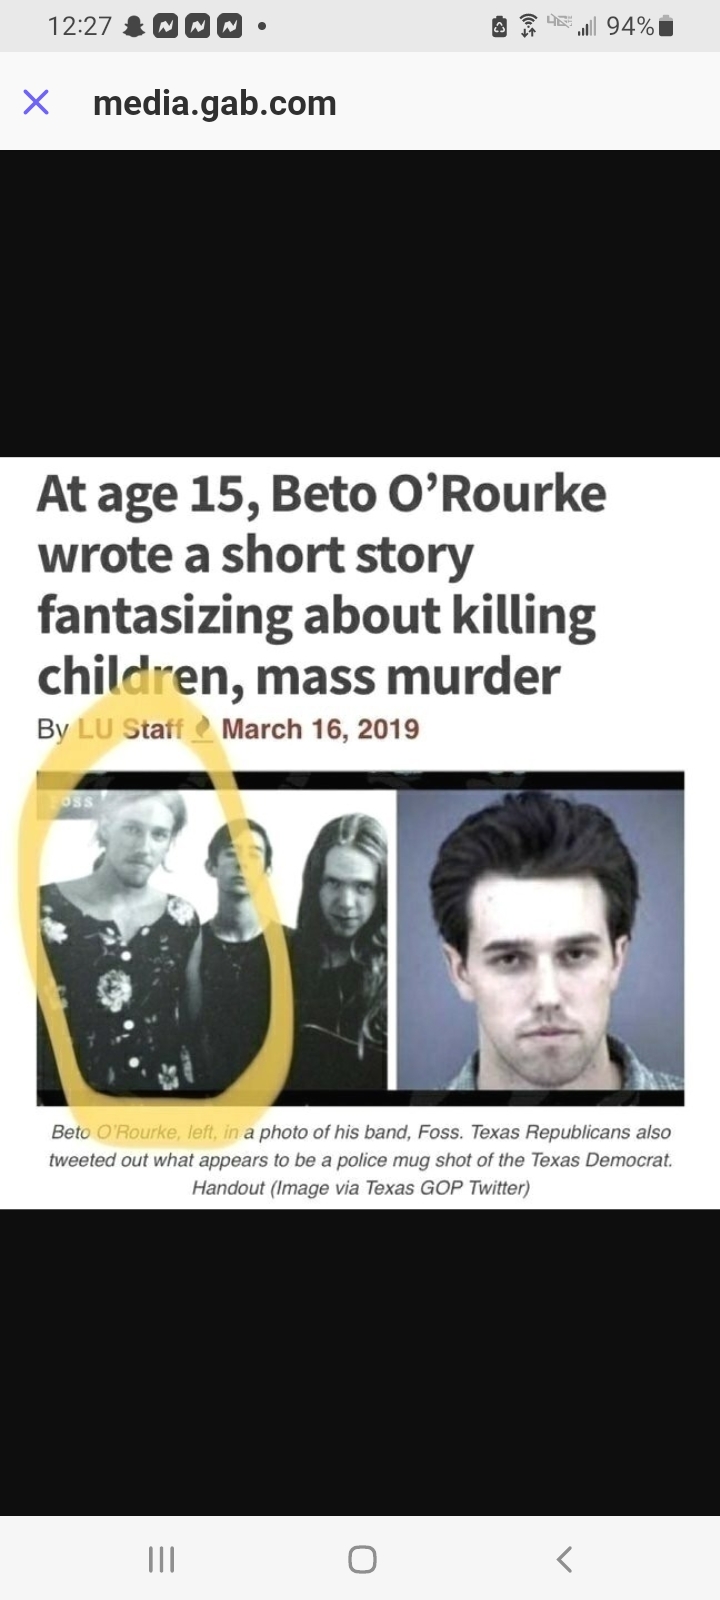The width and height of the screenshot is (720, 1600).
Task: Tap the 12:27 clock
Action: coord(80,27)
